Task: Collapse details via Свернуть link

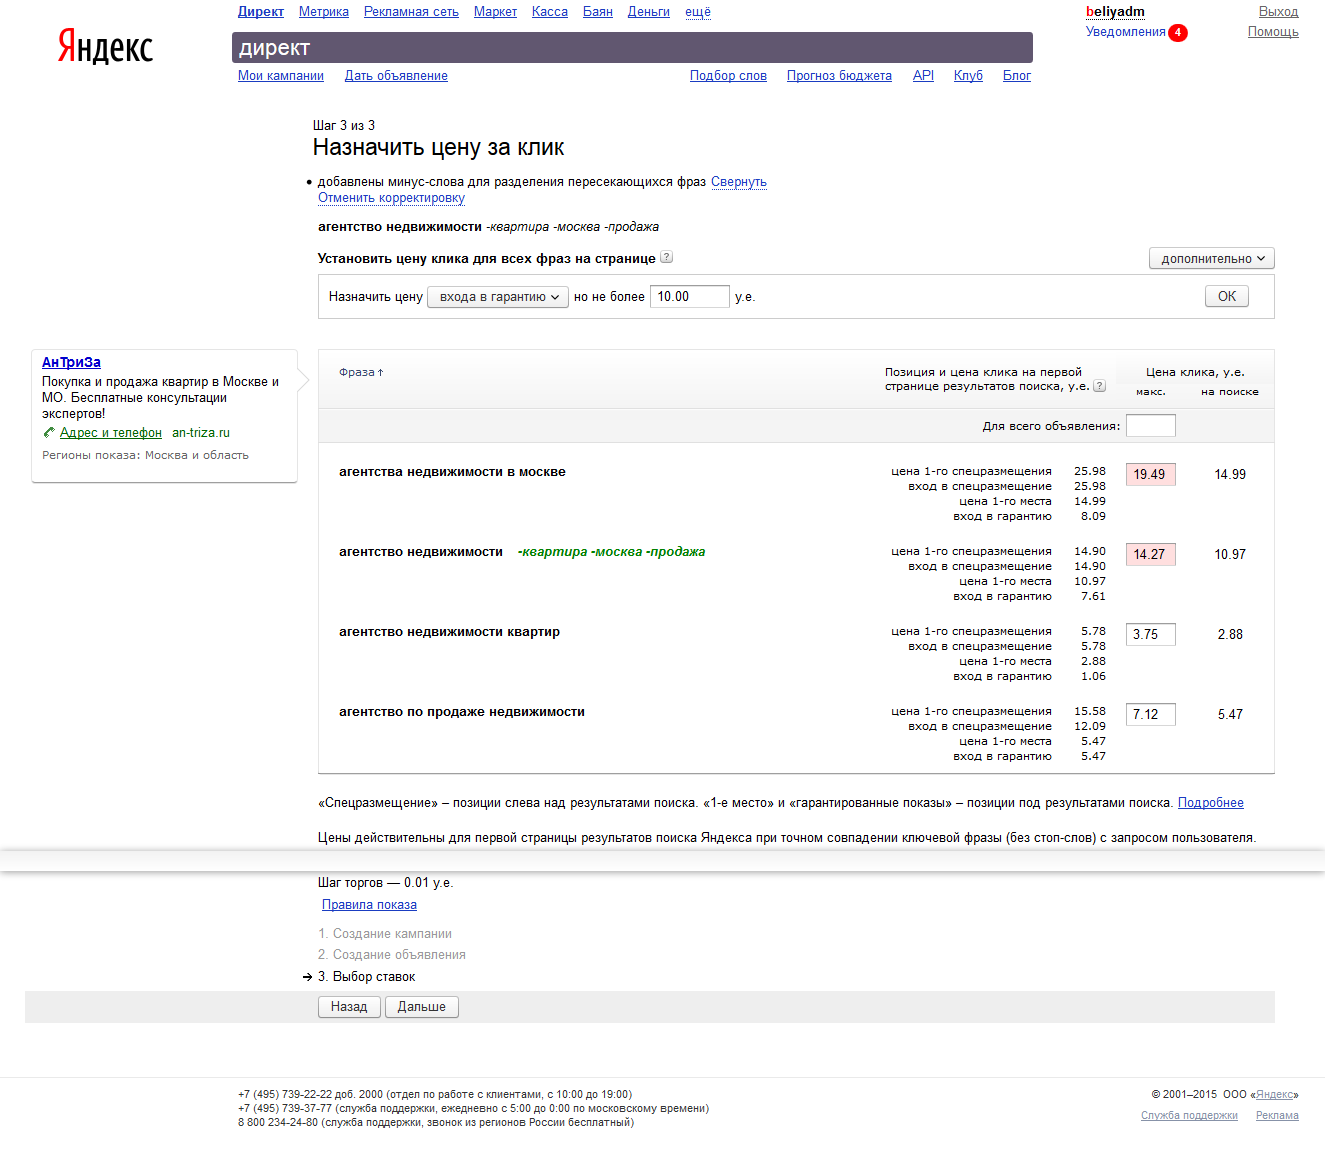Action: coord(739,182)
